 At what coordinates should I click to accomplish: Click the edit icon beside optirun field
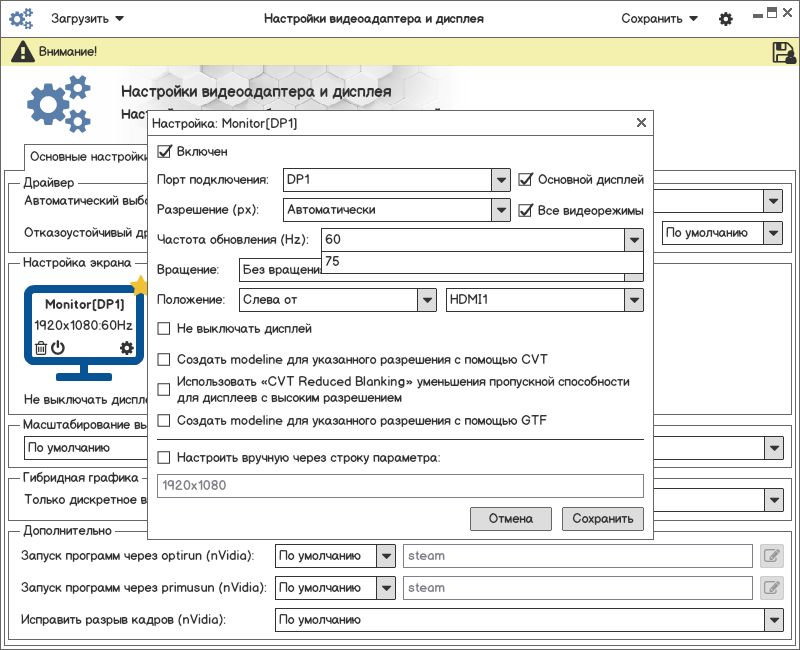coord(771,556)
